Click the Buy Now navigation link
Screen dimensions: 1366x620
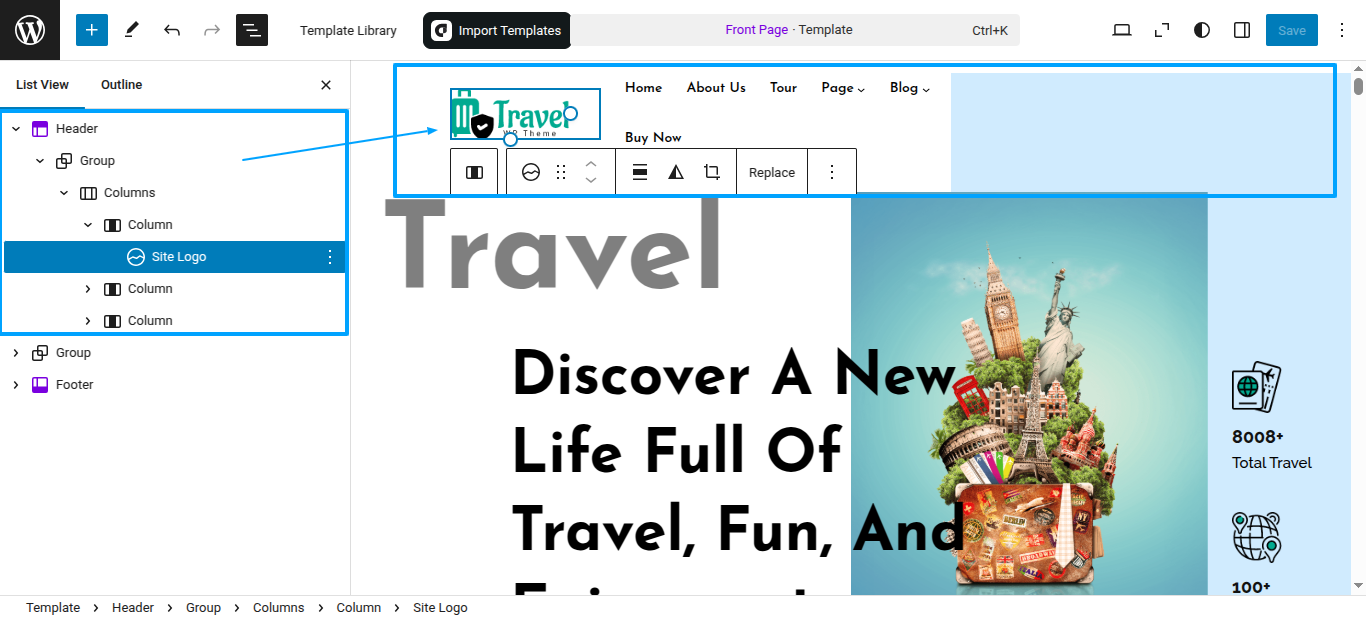[653, 138]
